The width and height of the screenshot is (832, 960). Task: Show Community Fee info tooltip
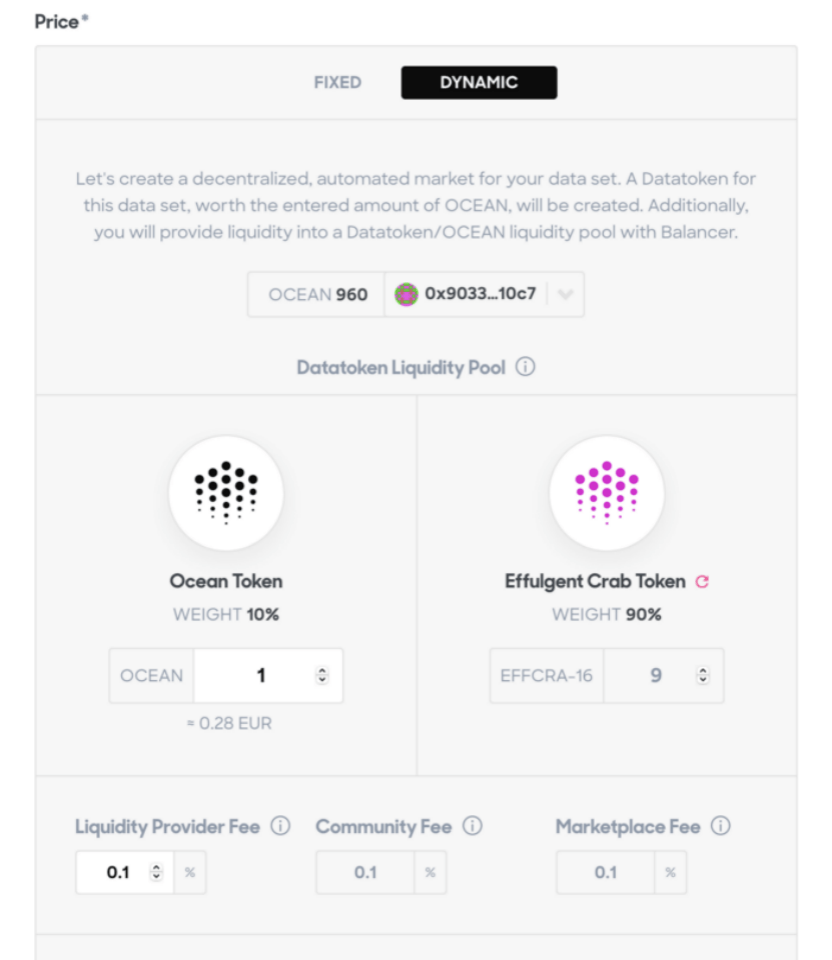(473, 827)
